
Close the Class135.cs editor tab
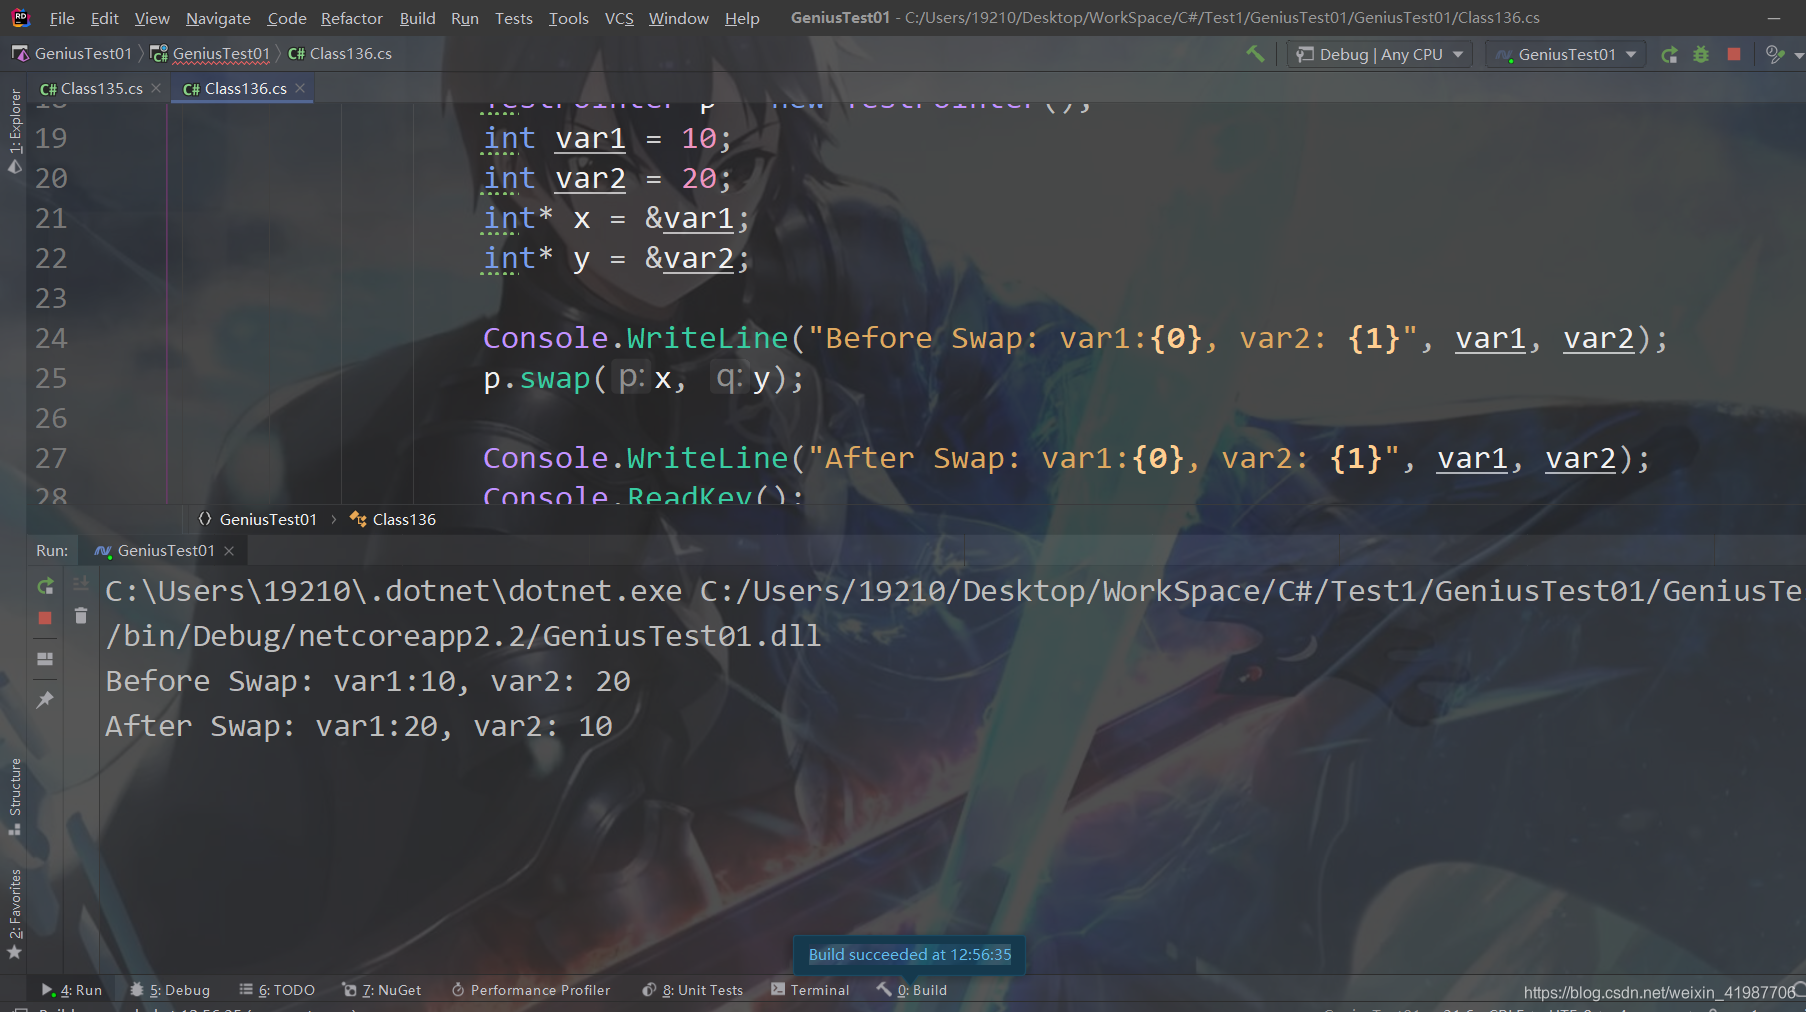[x=156, y=88]
